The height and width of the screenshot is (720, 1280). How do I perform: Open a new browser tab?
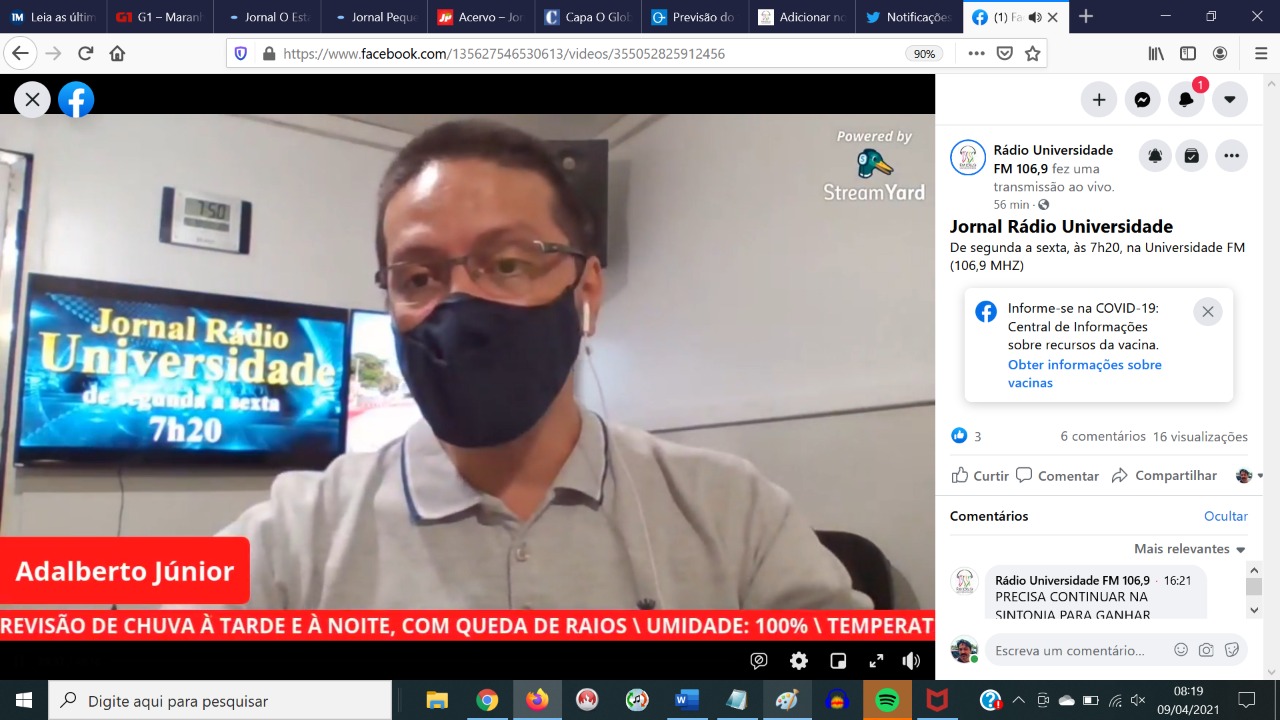coord(1086,17)
